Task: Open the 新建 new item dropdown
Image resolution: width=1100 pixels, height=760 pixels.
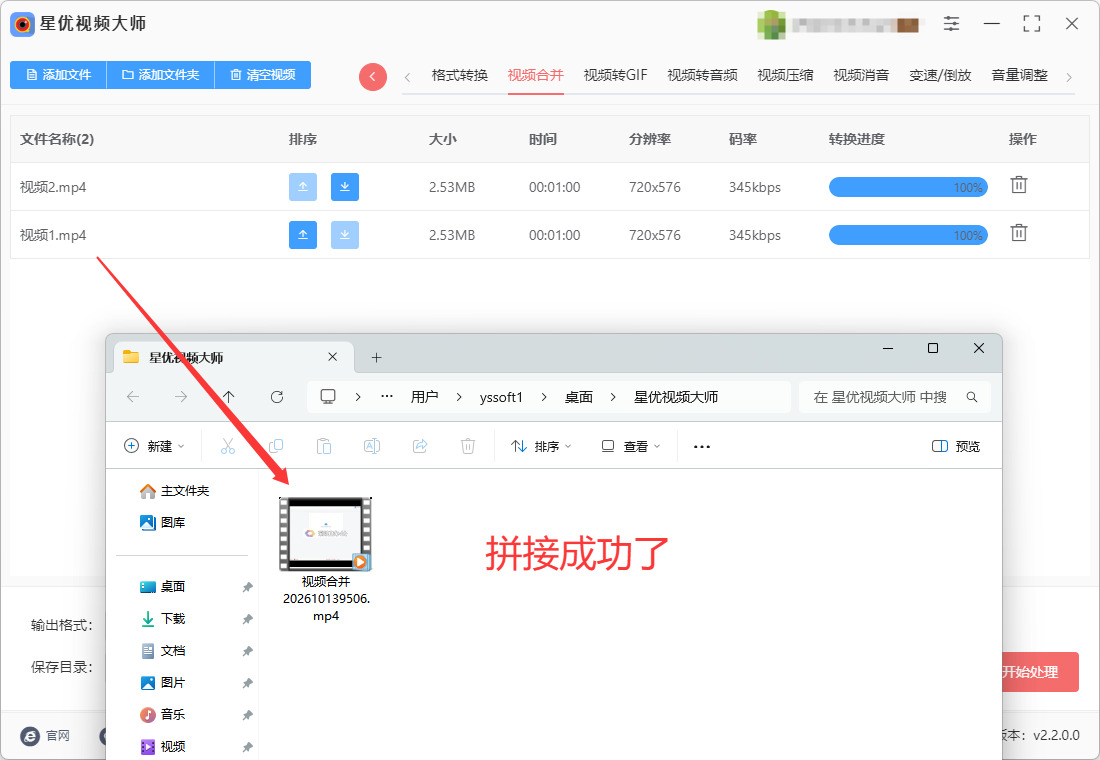Action: (154, 446)
